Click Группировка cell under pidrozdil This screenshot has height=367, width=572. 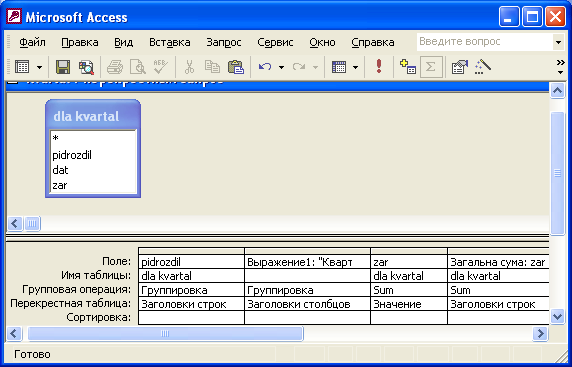point(191,290)
